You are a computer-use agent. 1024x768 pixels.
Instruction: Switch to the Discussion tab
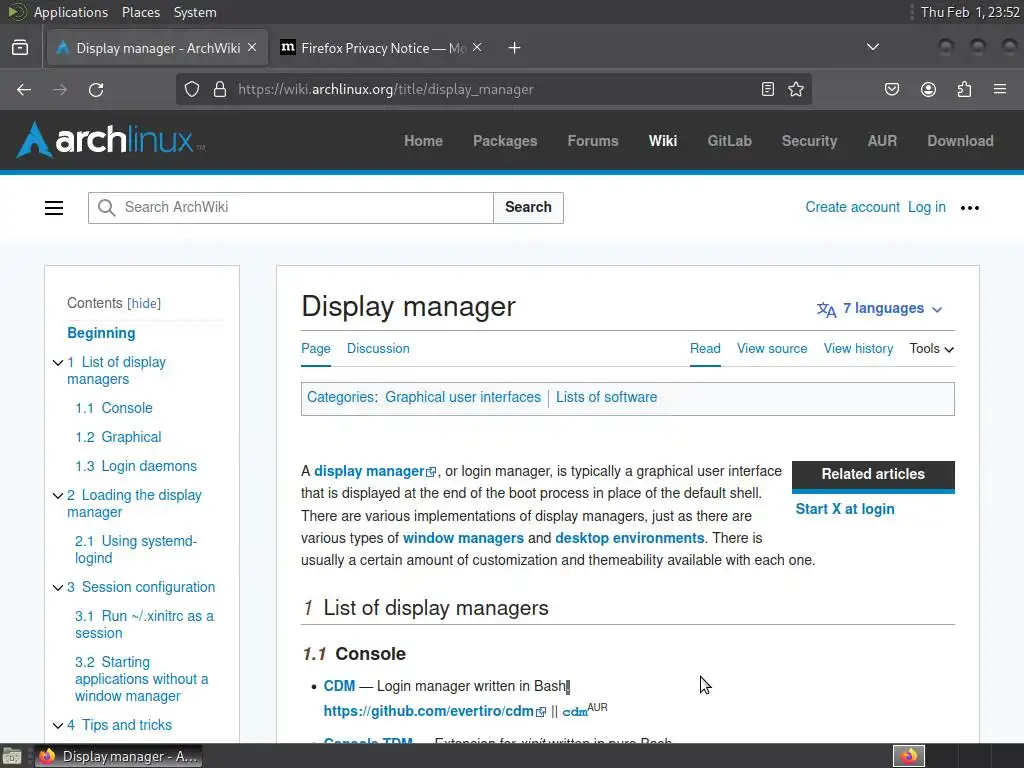[378, 349]
